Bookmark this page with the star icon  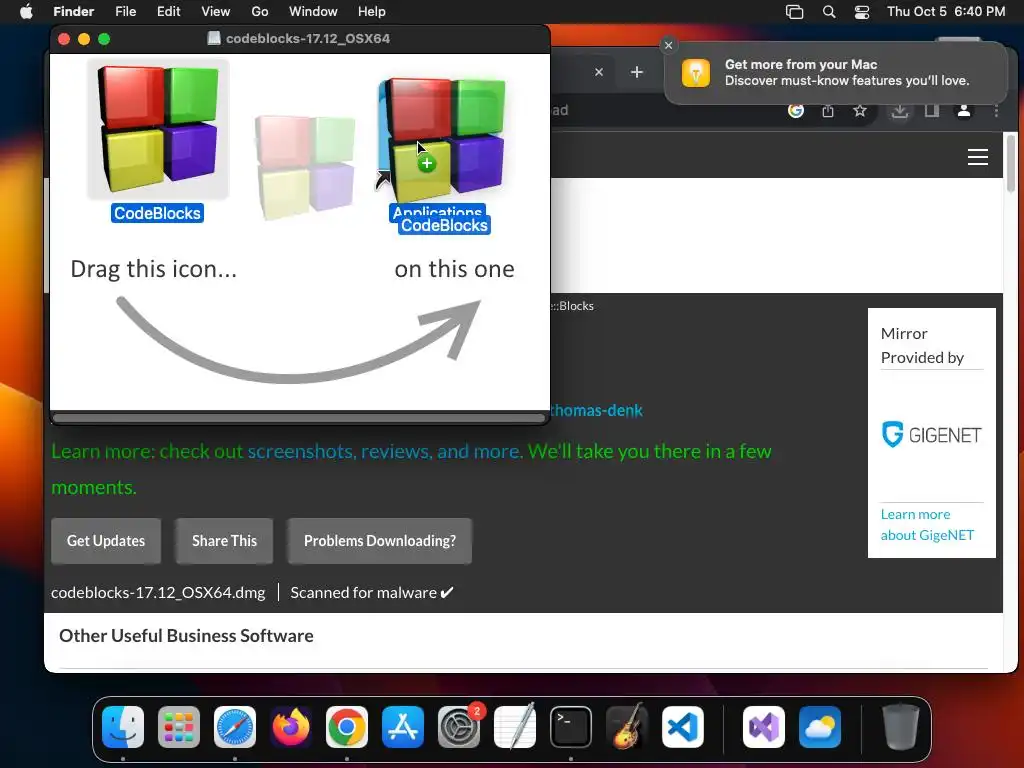click(x=860, y=110)
